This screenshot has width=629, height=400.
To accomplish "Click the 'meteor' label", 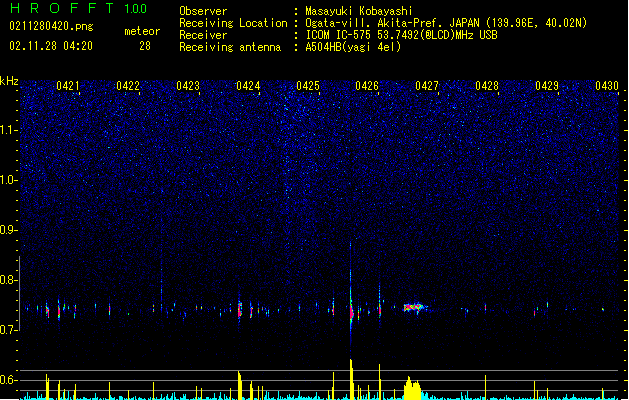I will [142, 31].
